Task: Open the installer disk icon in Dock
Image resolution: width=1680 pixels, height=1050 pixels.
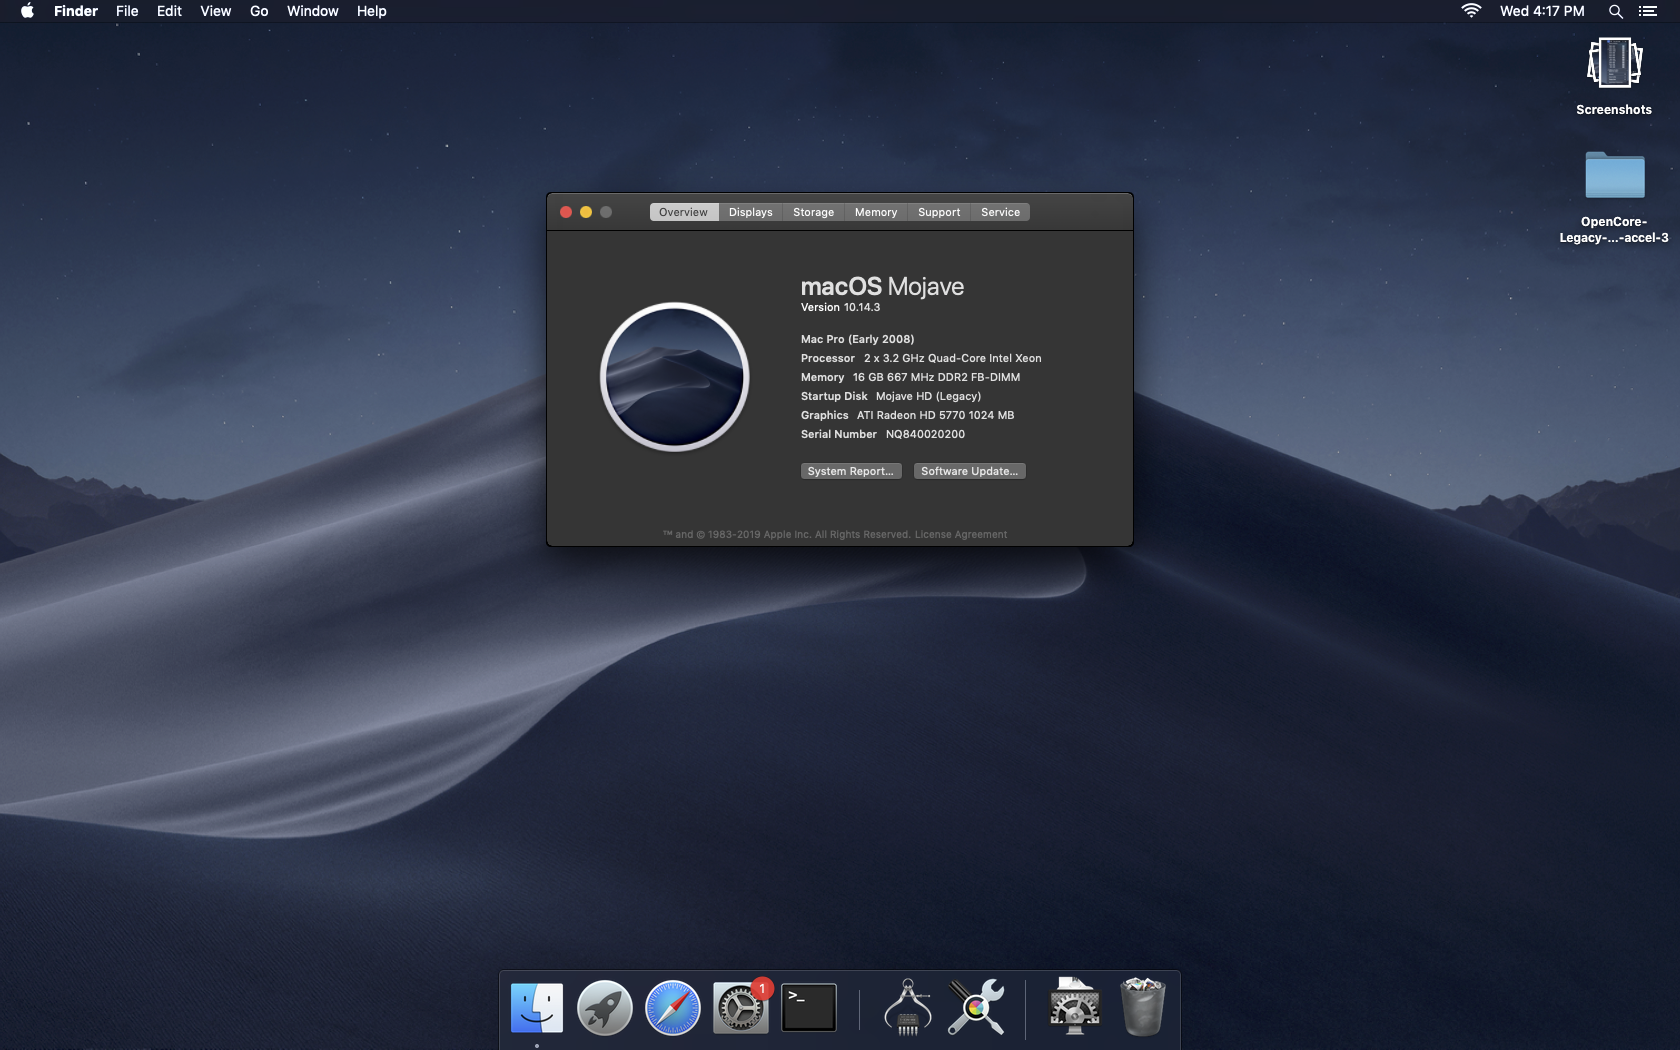Action: tap(1074, 1006)
